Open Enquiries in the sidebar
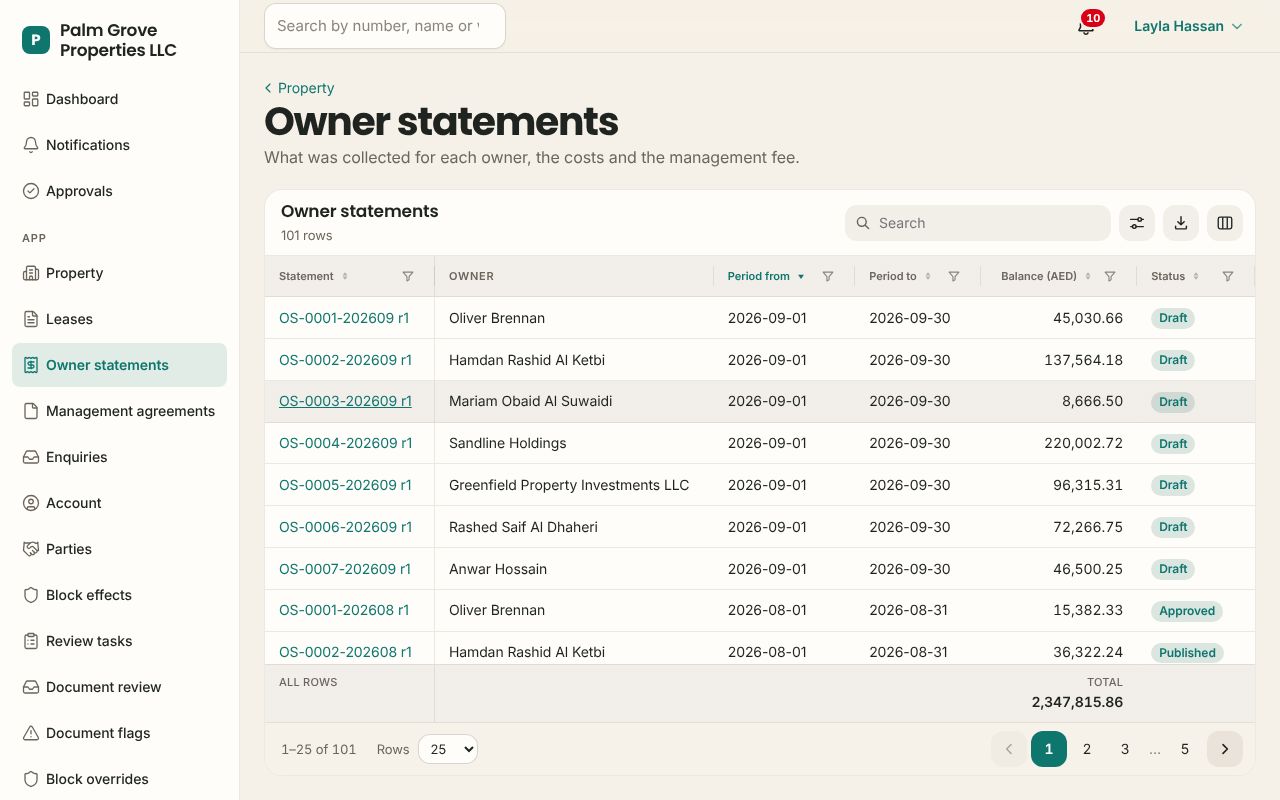 120,457
